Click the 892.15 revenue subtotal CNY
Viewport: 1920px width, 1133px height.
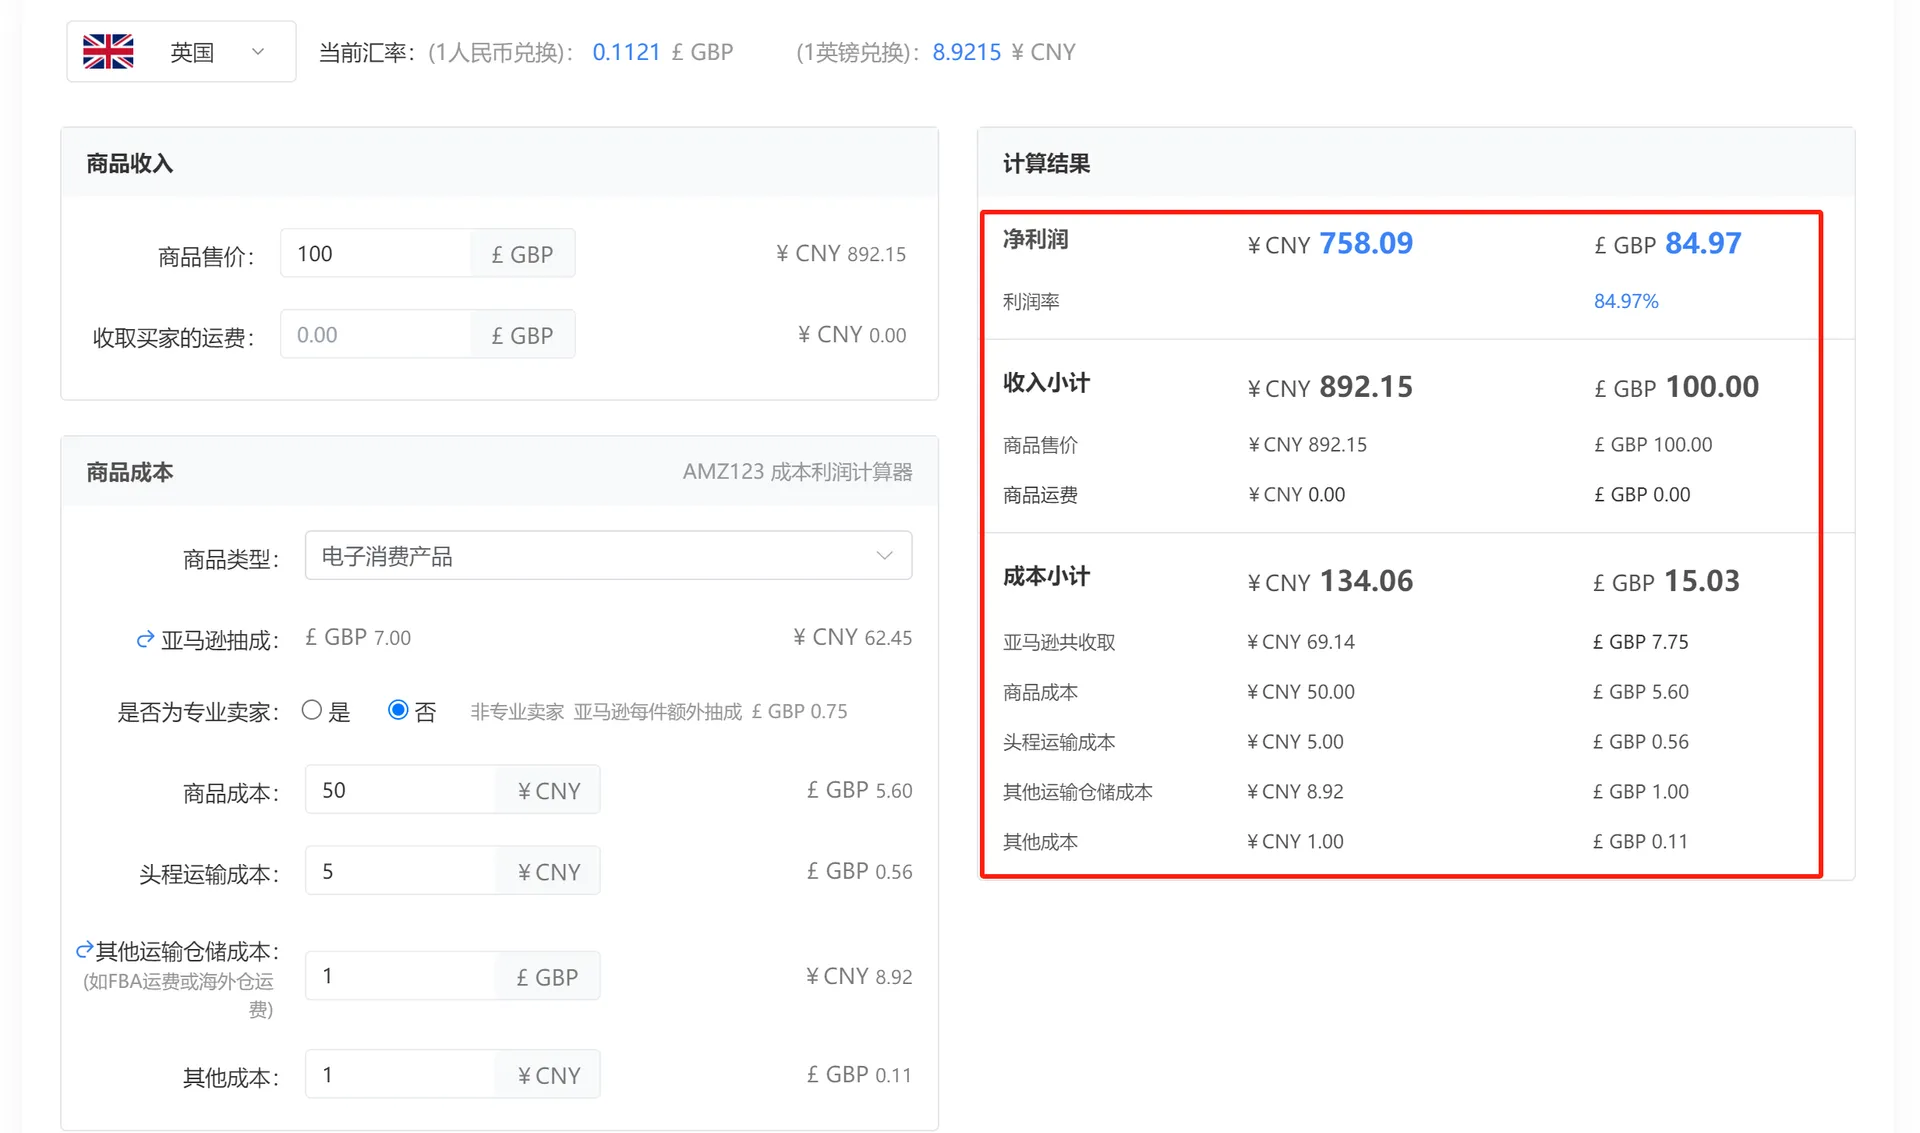pos(1366,387)
